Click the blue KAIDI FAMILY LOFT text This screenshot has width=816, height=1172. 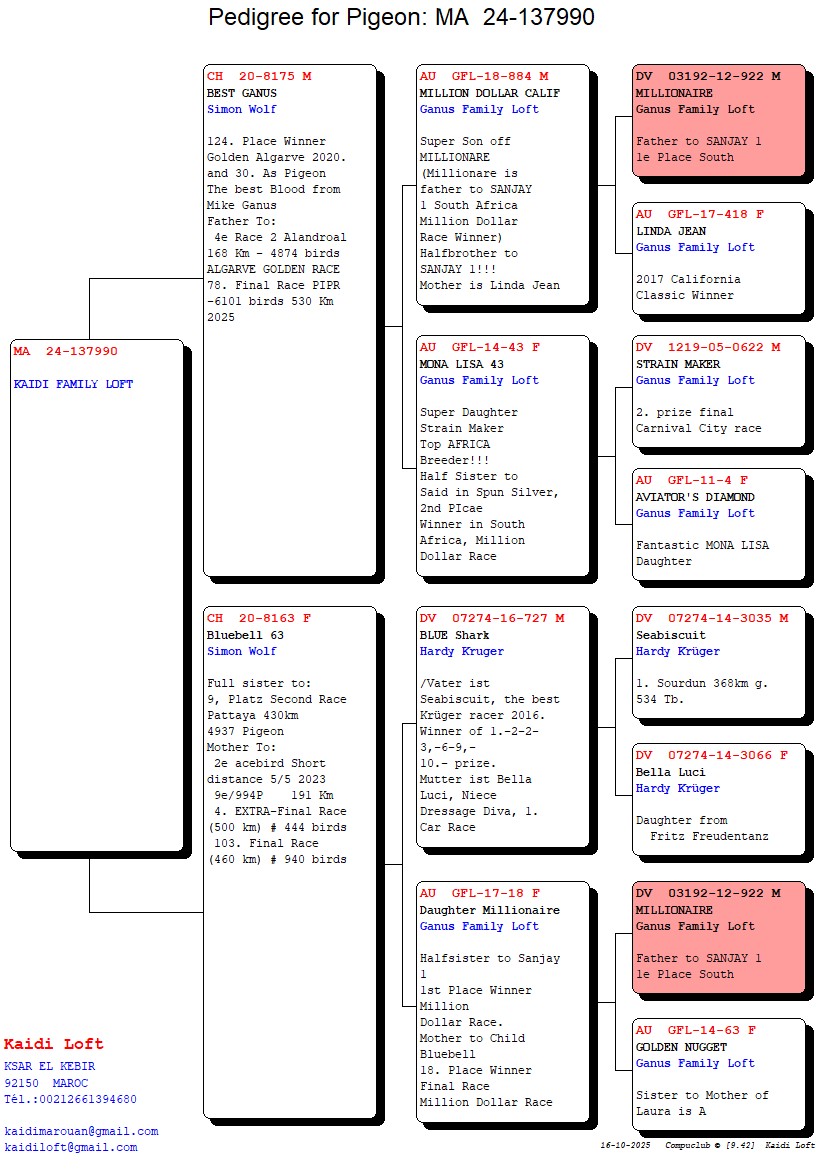(73, 384)
